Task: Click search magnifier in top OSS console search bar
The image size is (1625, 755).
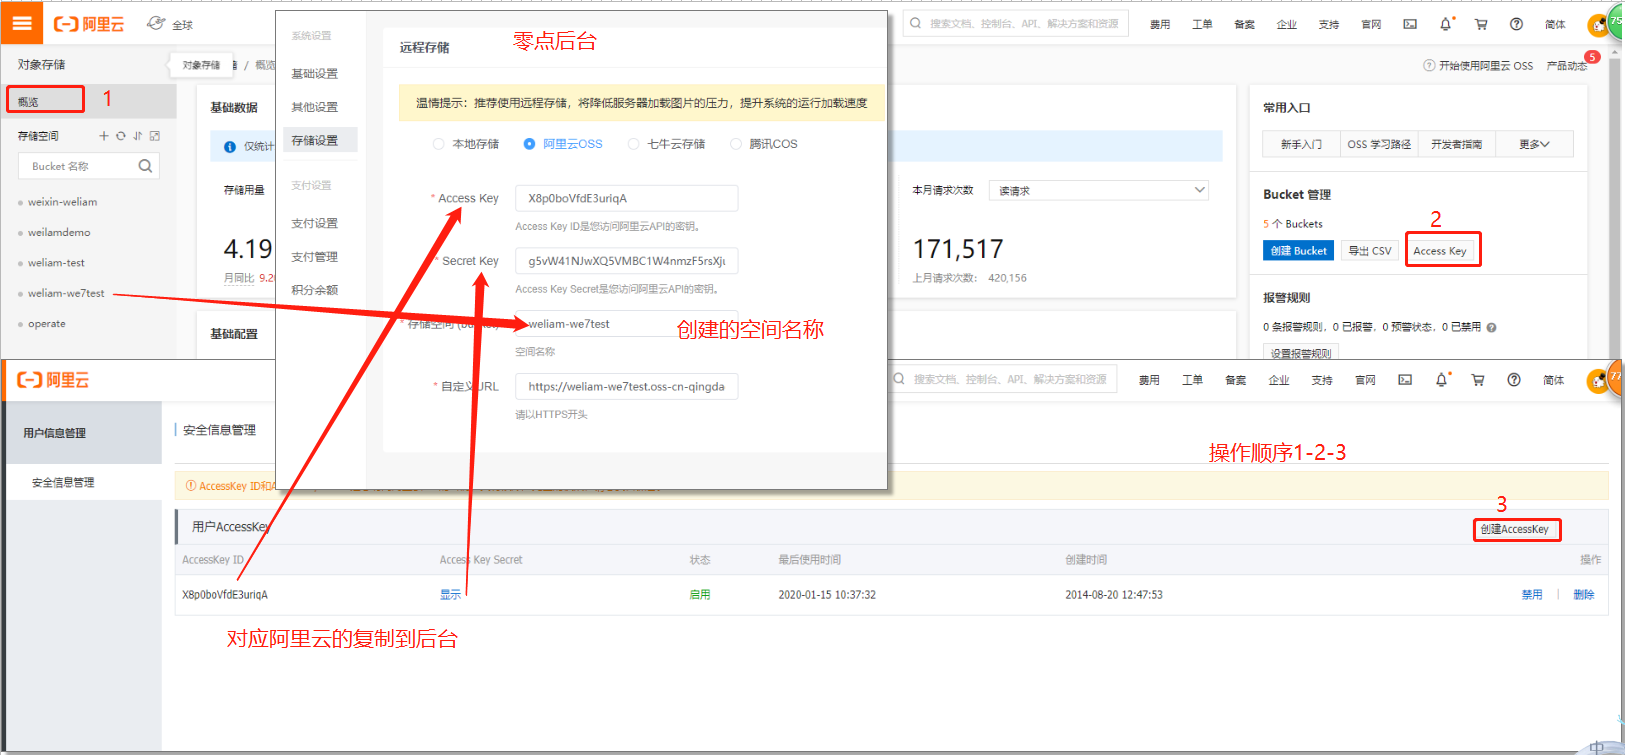Action: (x=915, y=23)
